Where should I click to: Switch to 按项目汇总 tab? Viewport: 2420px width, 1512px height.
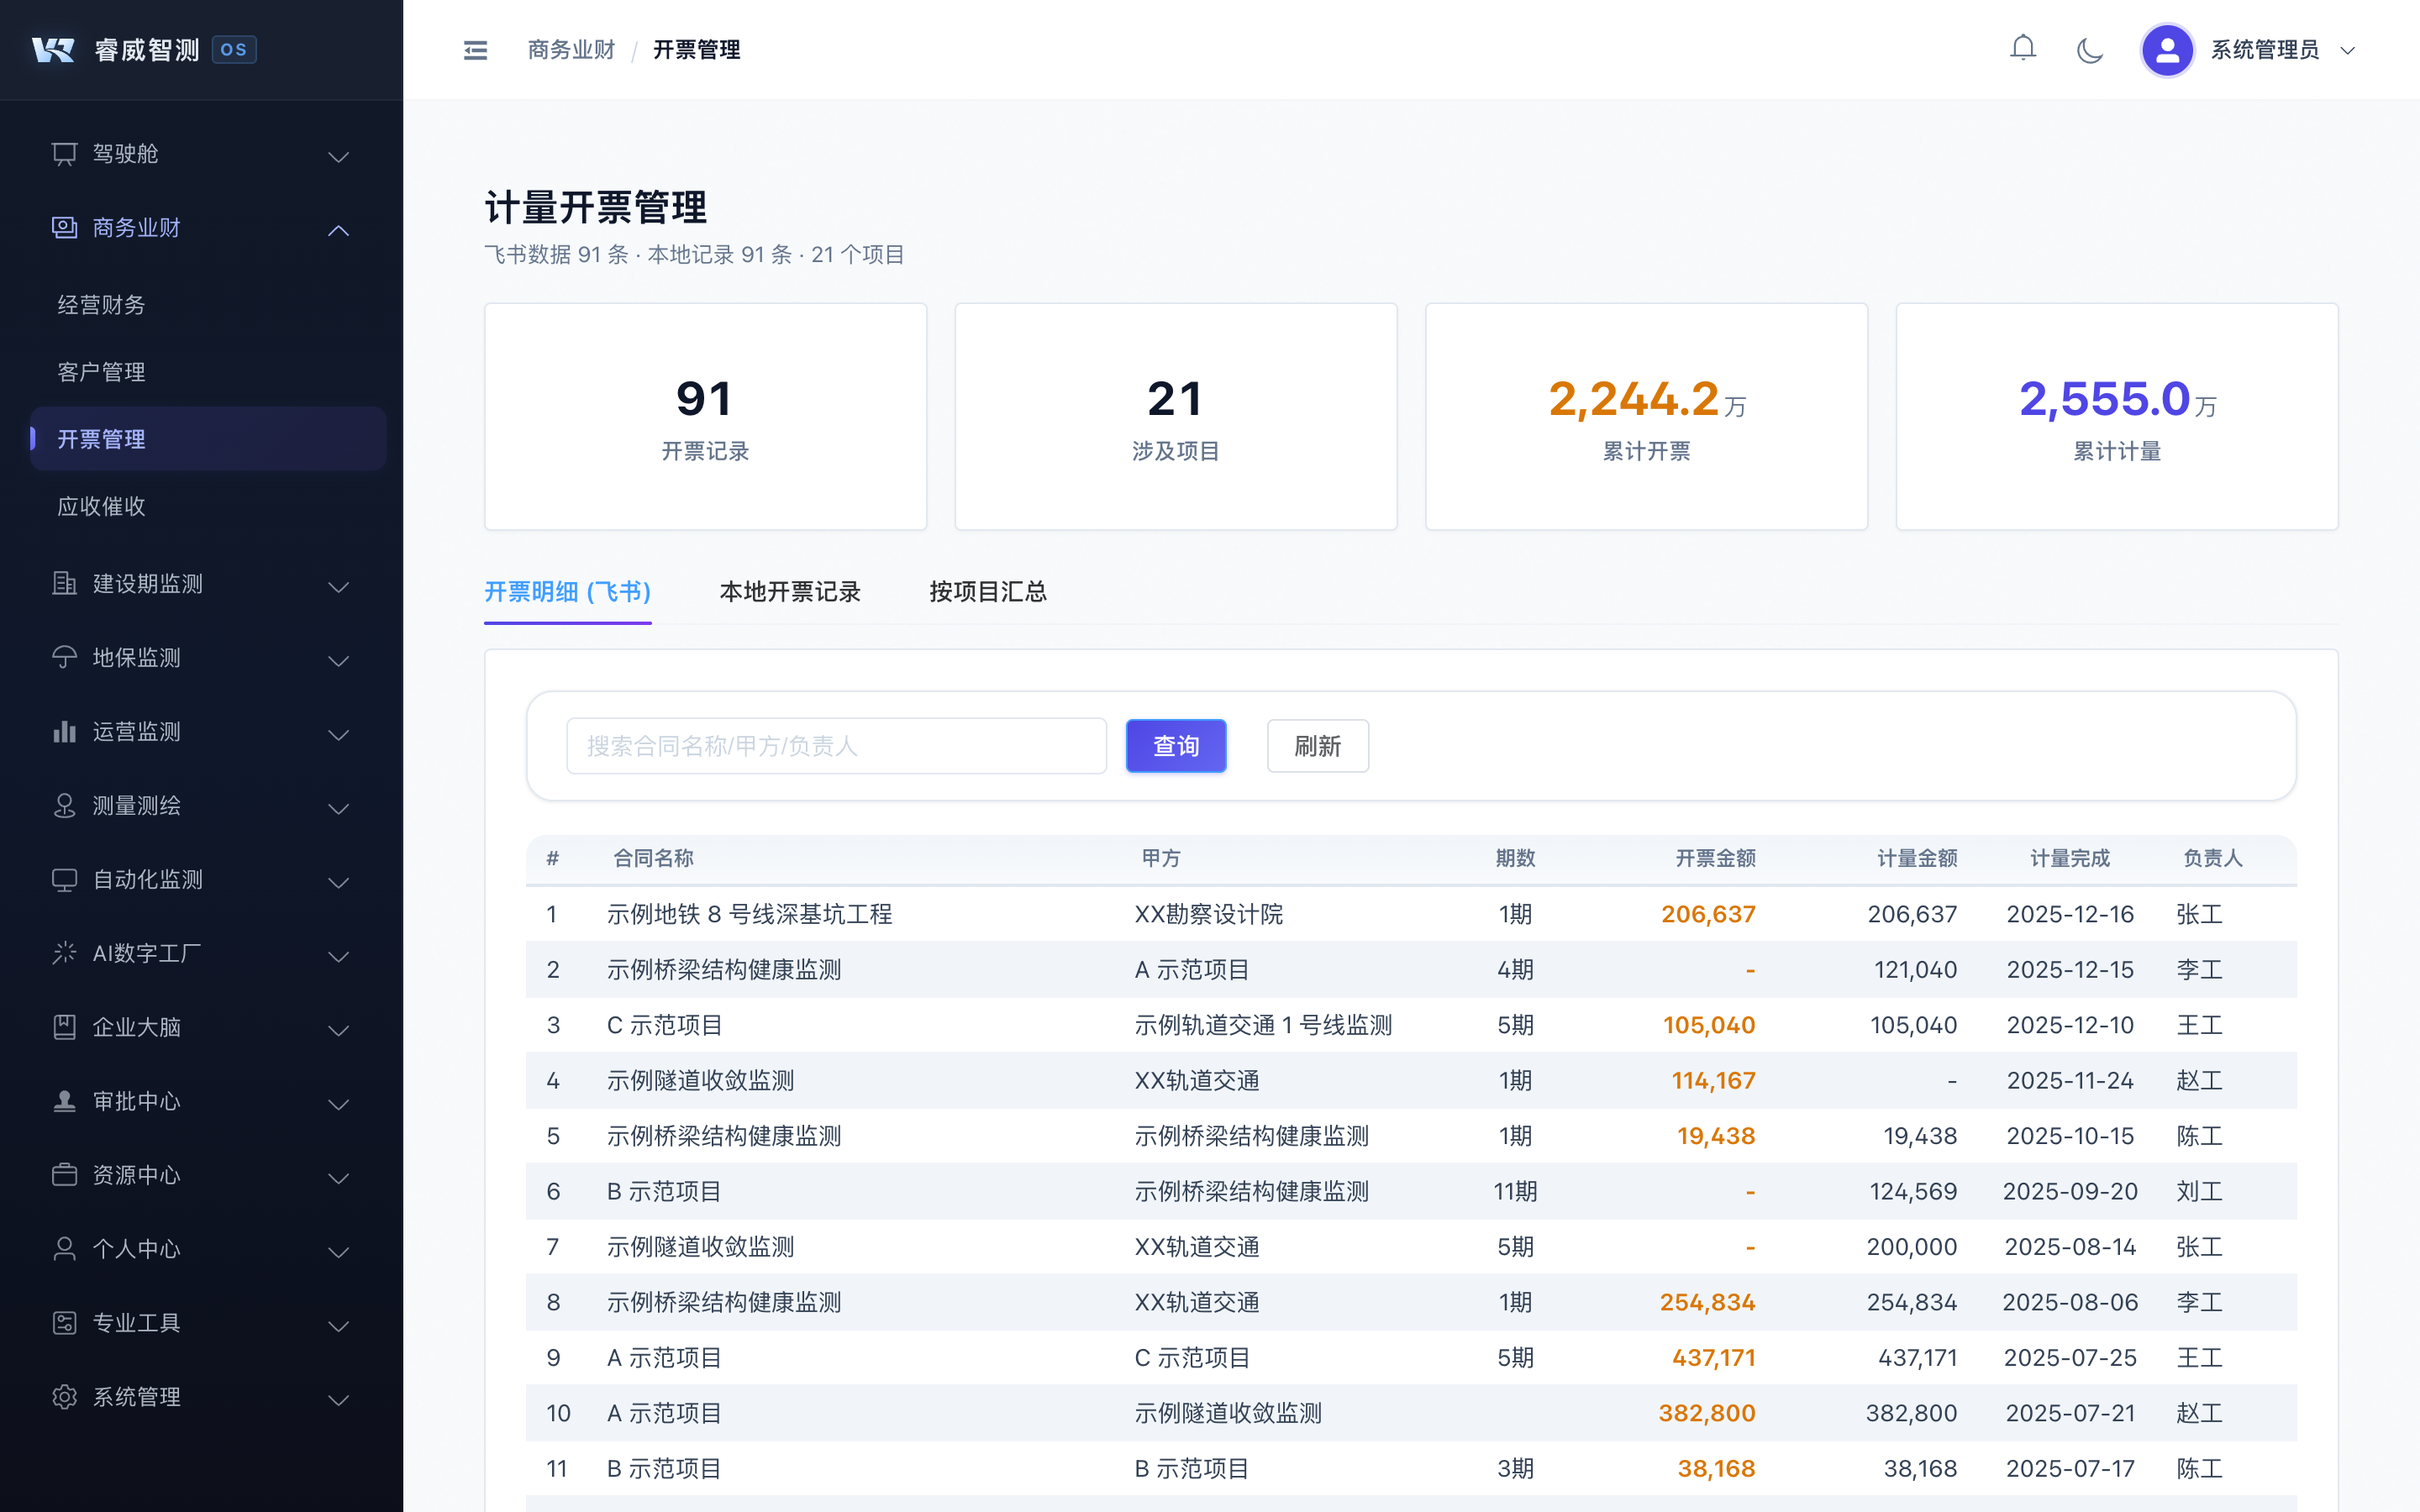tap(987, 592)
